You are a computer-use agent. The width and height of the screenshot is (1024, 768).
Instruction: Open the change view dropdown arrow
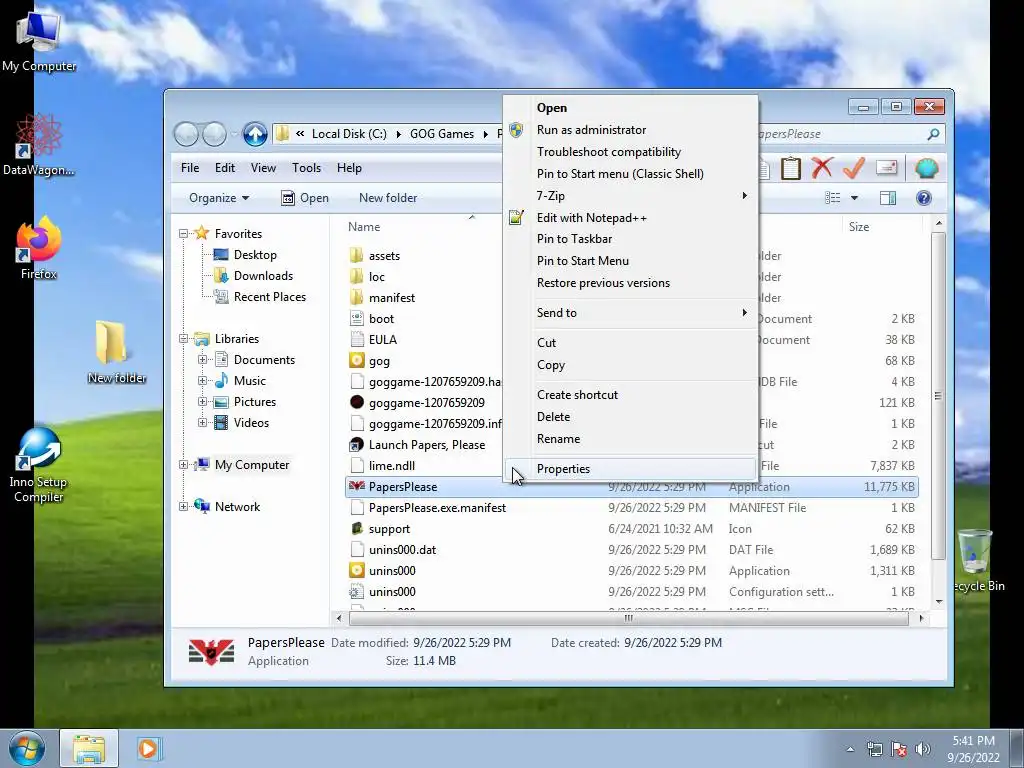point(854,198)
